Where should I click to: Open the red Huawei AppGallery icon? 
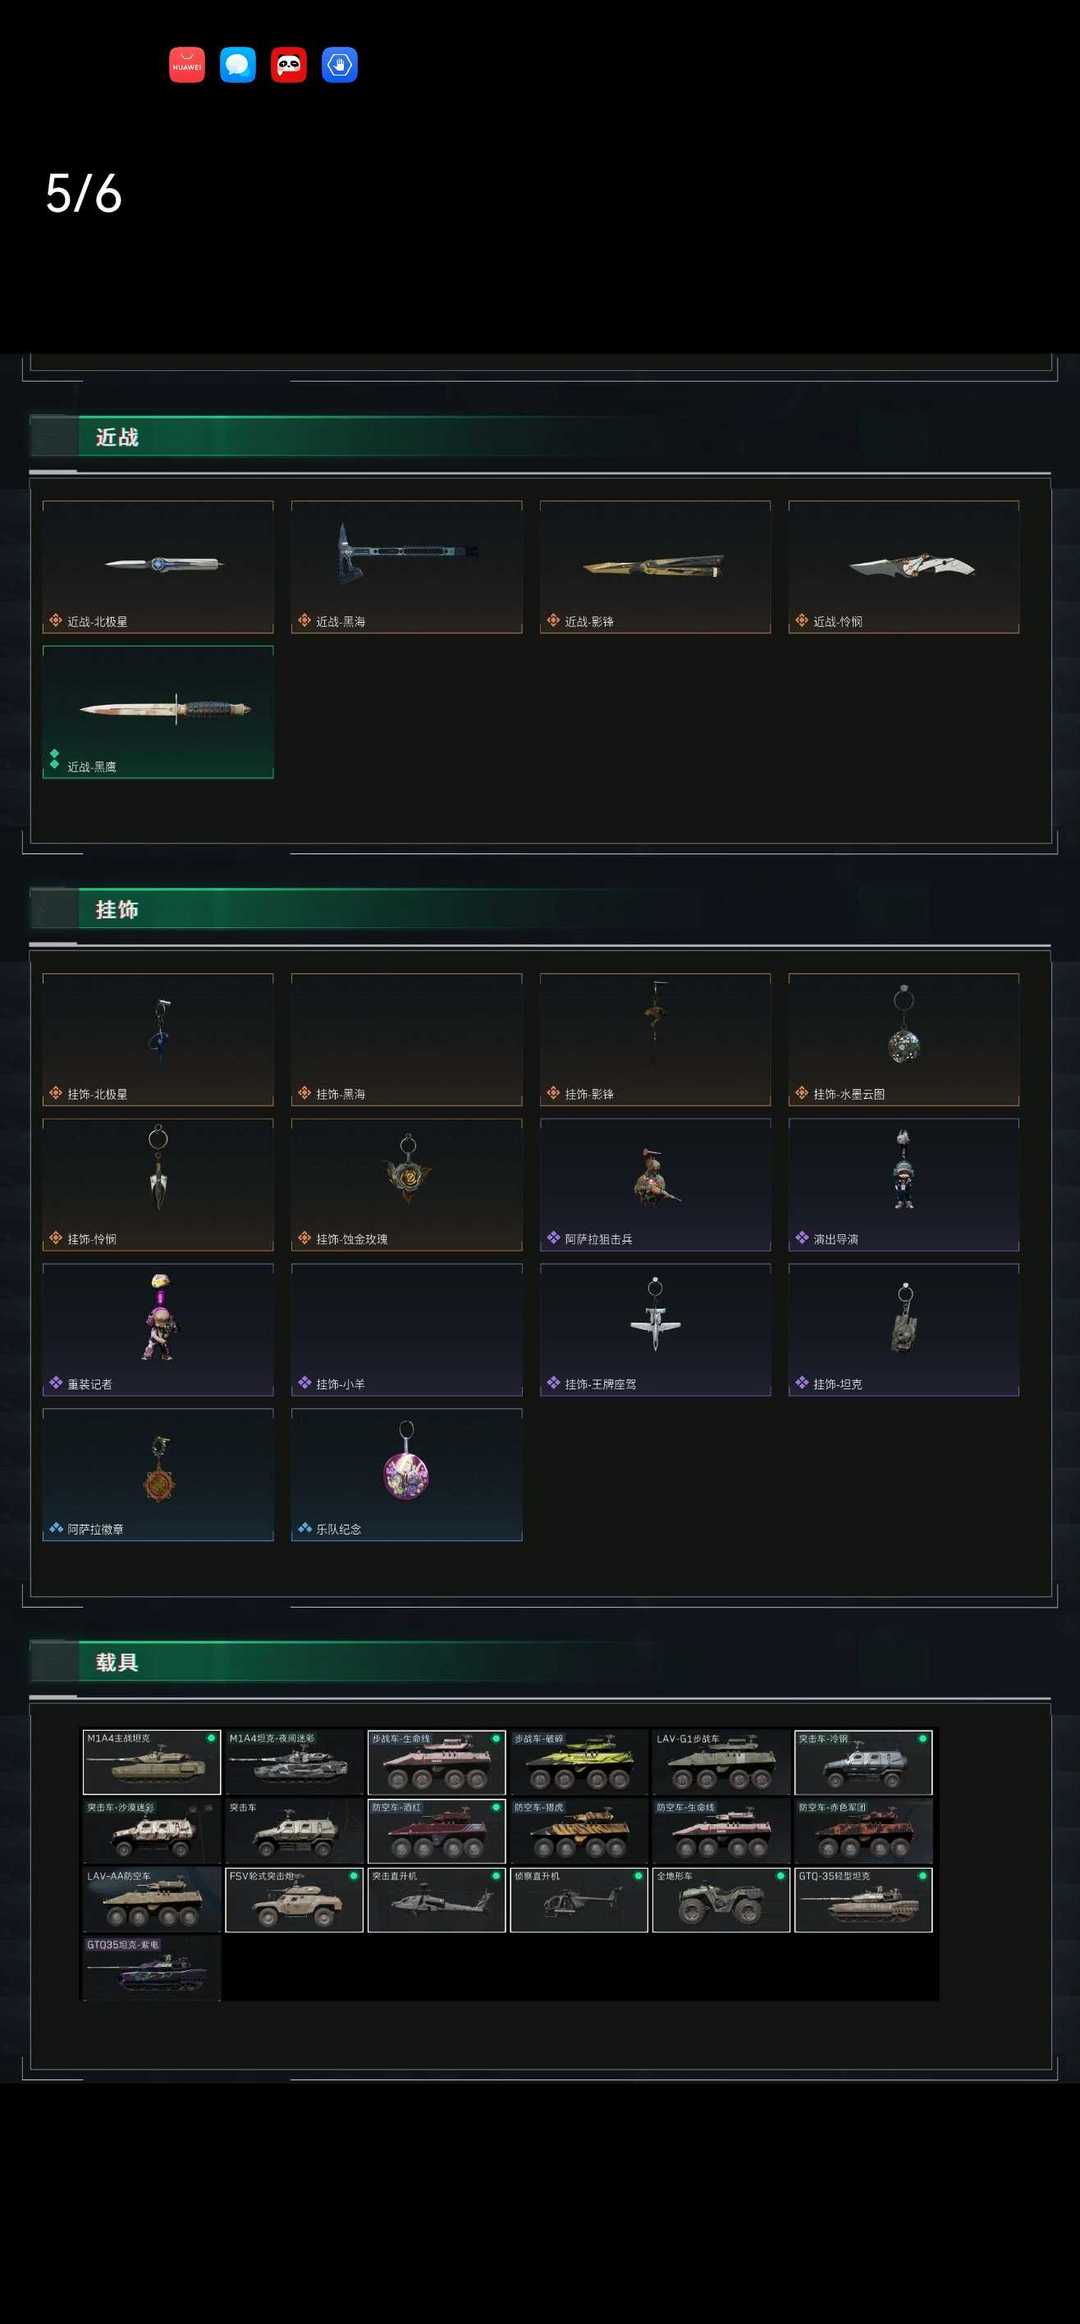(187, 65)
